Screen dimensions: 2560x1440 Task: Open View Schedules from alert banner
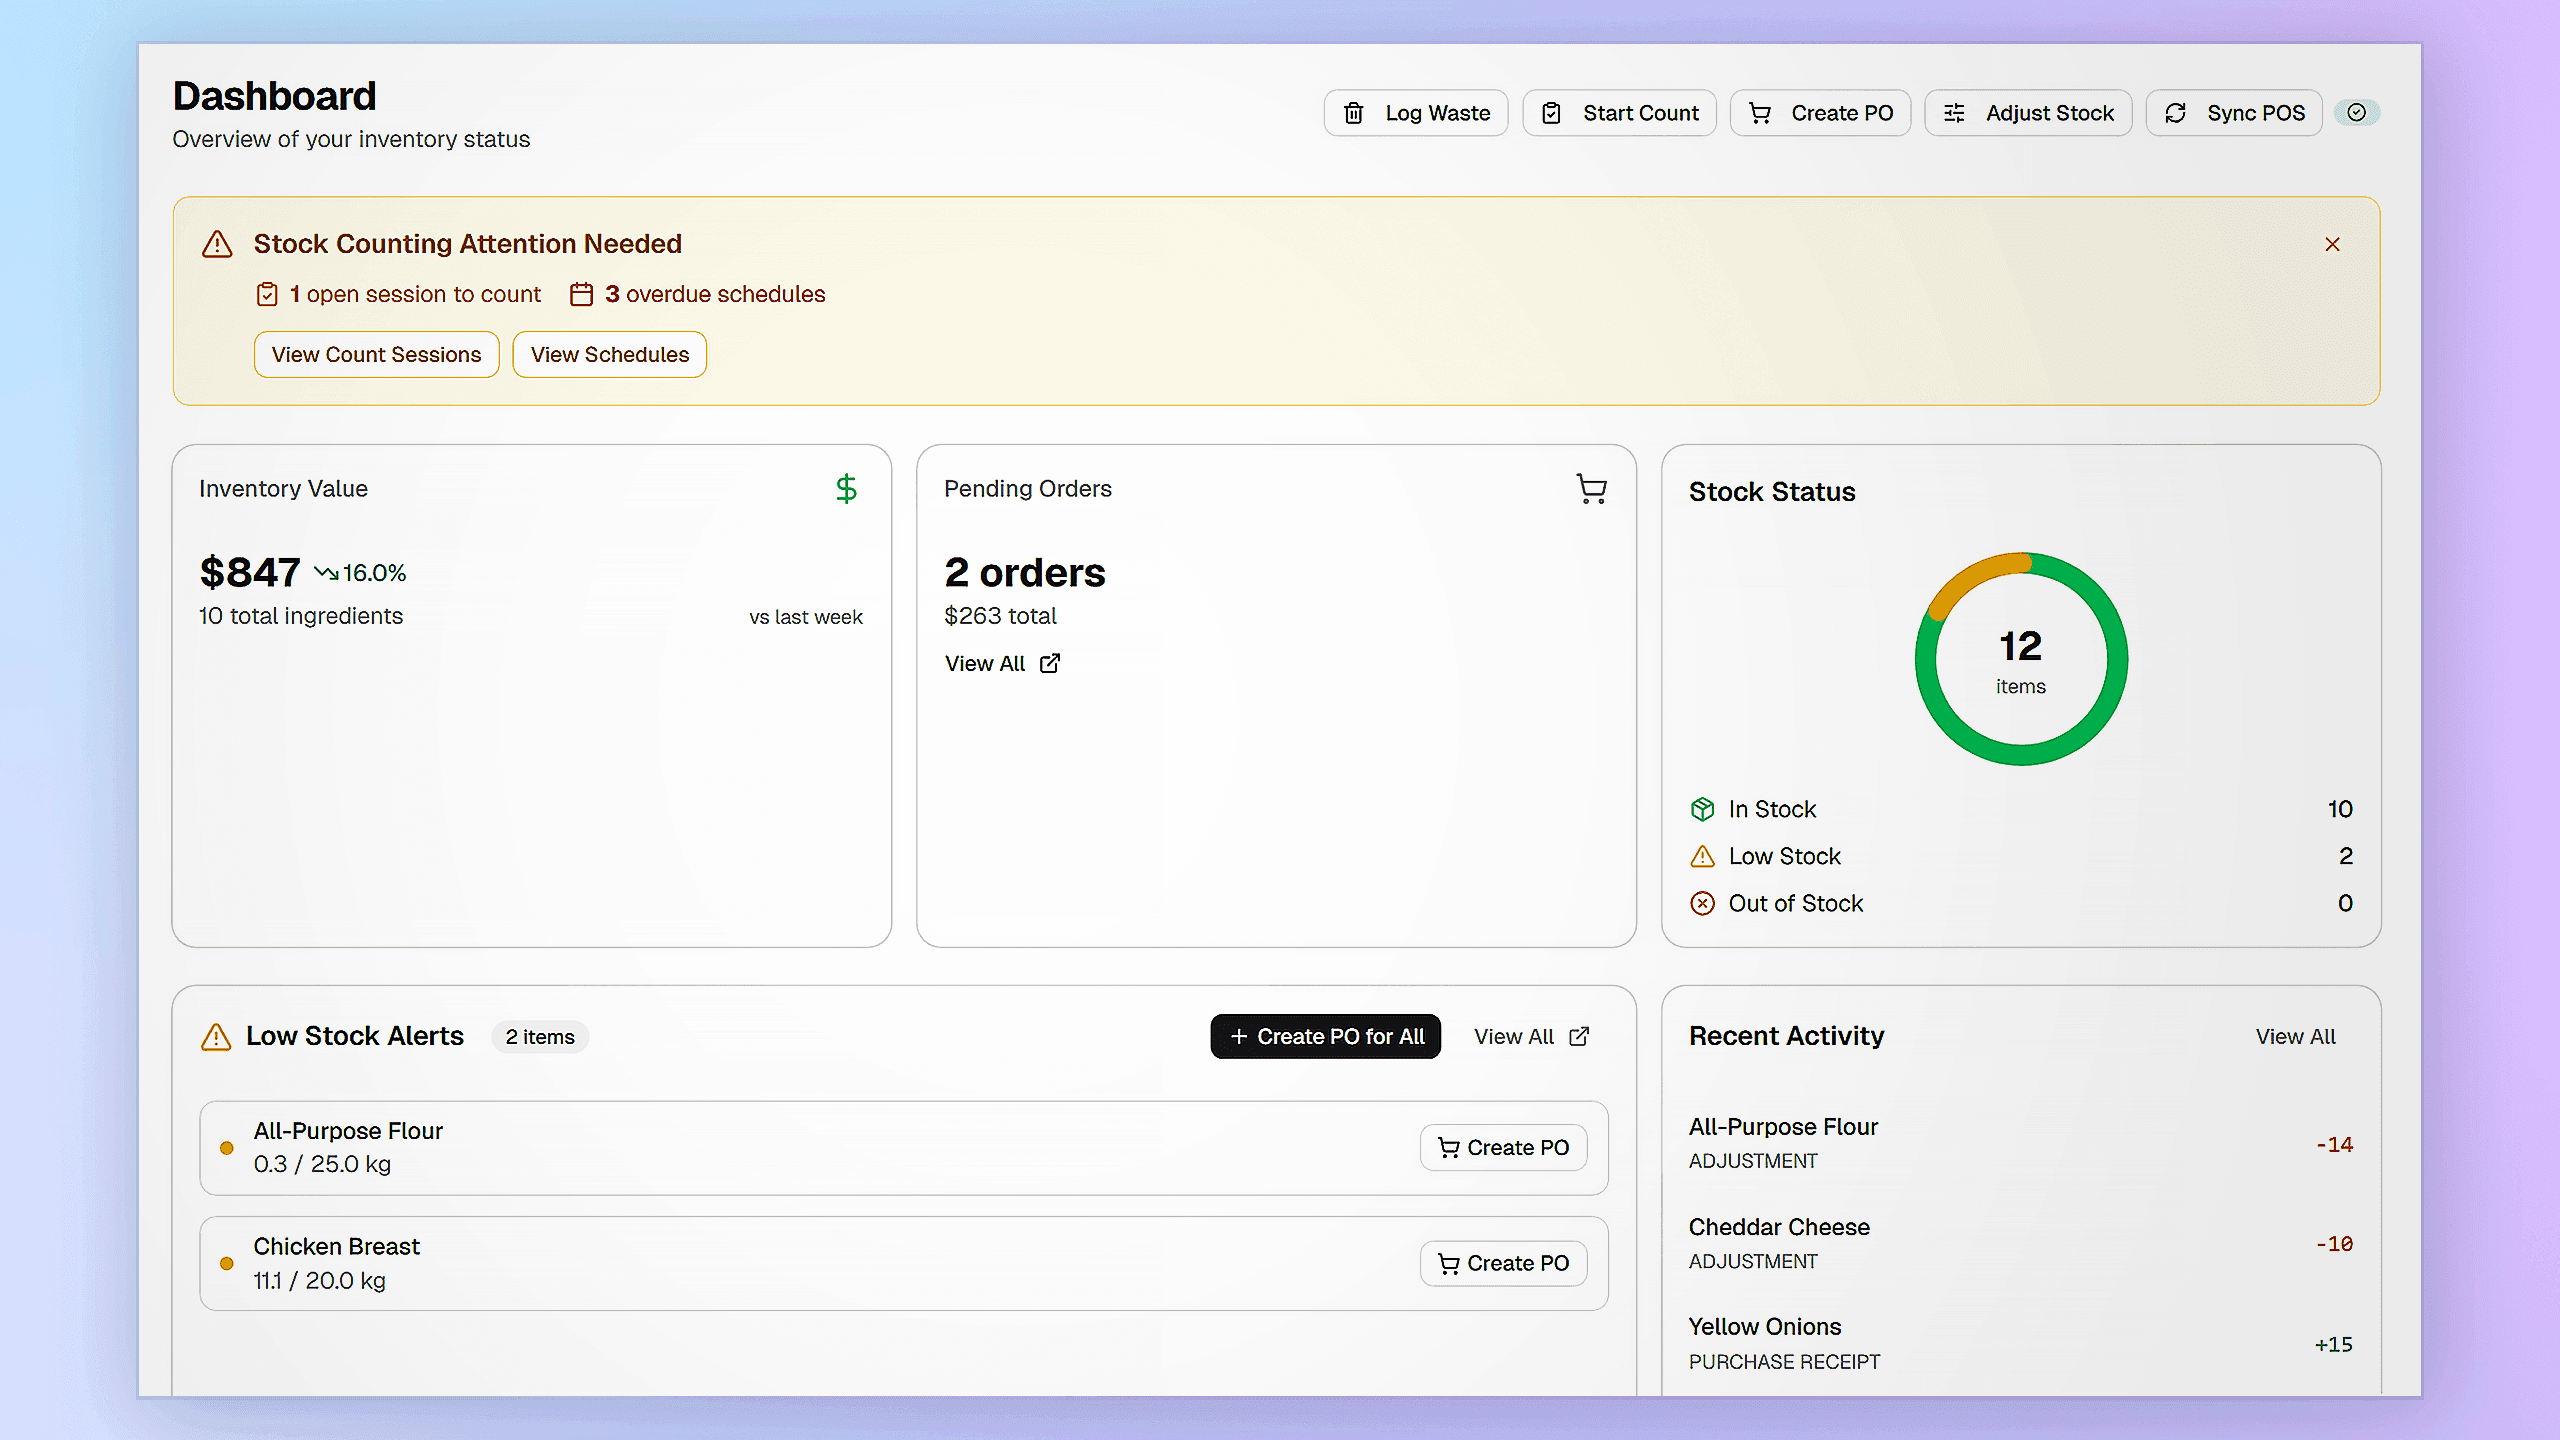pos(609,354)
